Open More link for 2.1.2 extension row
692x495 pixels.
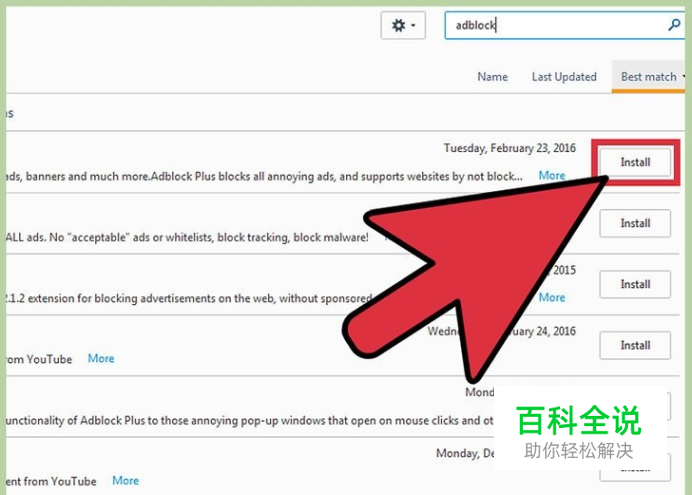(552, 297)
